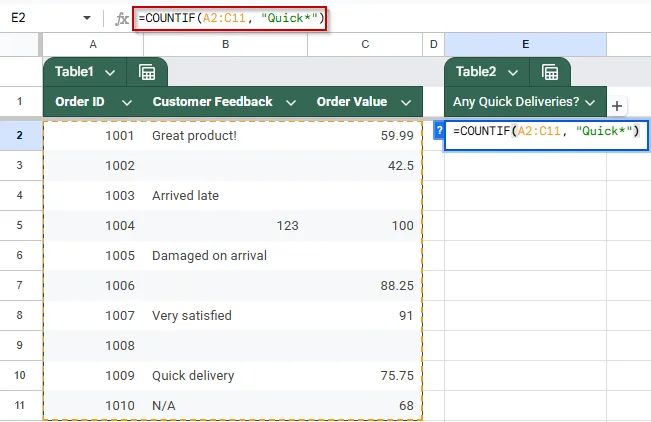Screen dimensions: 651x422
Task: Open Order Value column dropdown
Action: [x=406, y=102]
